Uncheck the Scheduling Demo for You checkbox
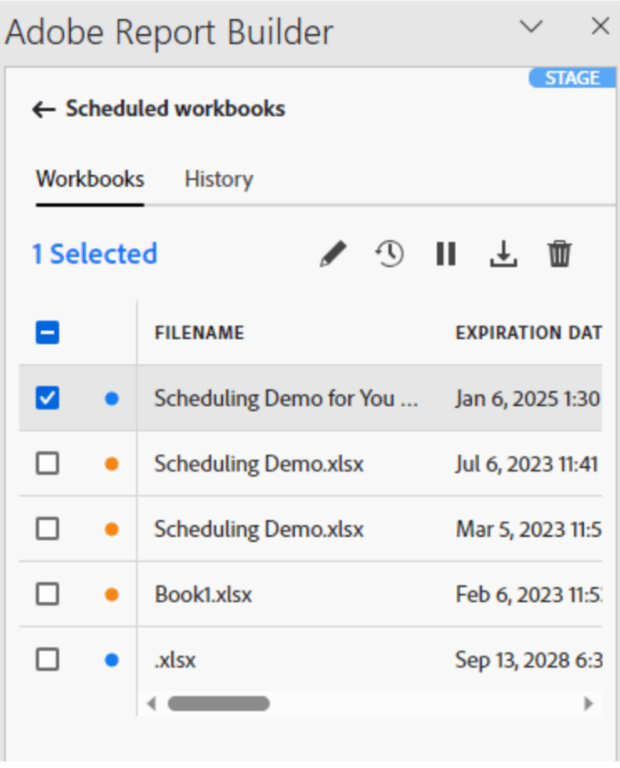This screenshot has height=768, width=620. click(x=48, y=398)
